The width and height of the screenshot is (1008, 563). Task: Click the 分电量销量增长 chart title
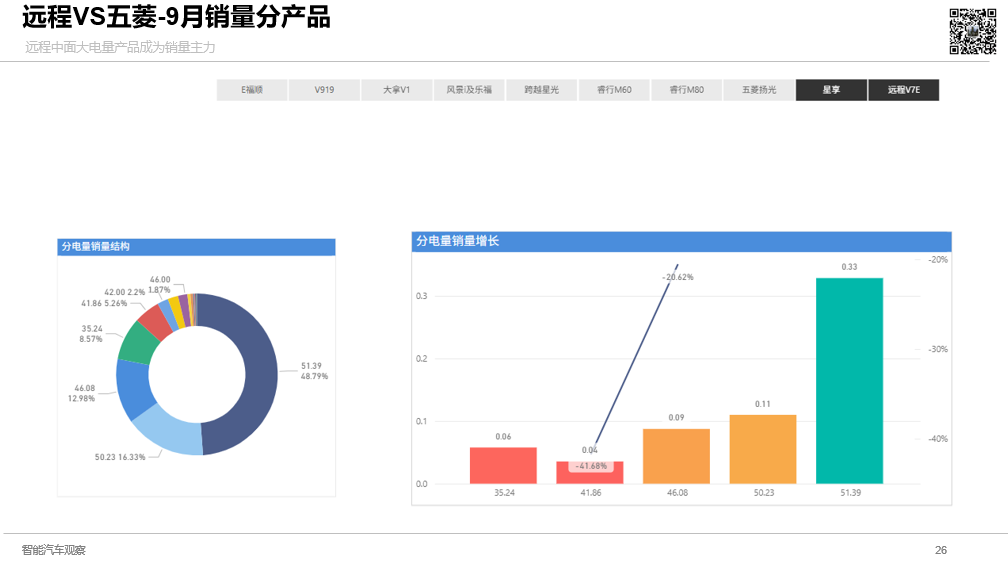point(457,241)
